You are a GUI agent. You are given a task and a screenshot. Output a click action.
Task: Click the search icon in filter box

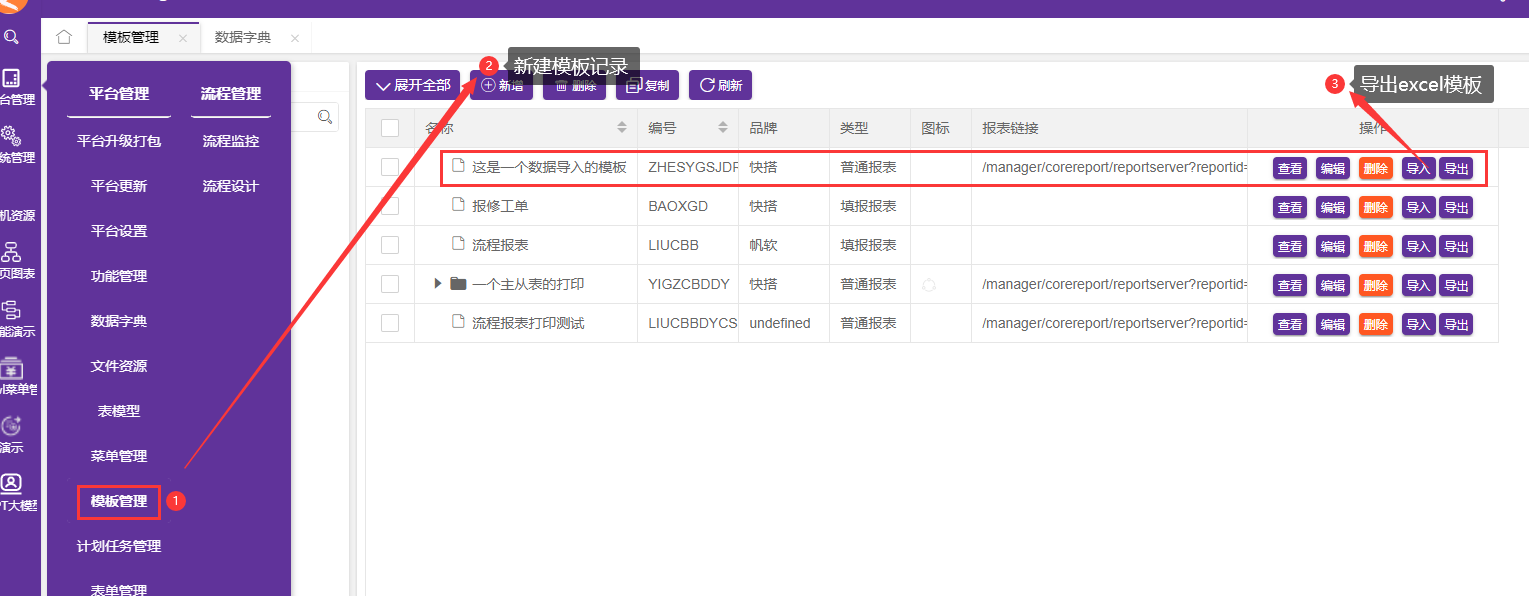(324, 117)
